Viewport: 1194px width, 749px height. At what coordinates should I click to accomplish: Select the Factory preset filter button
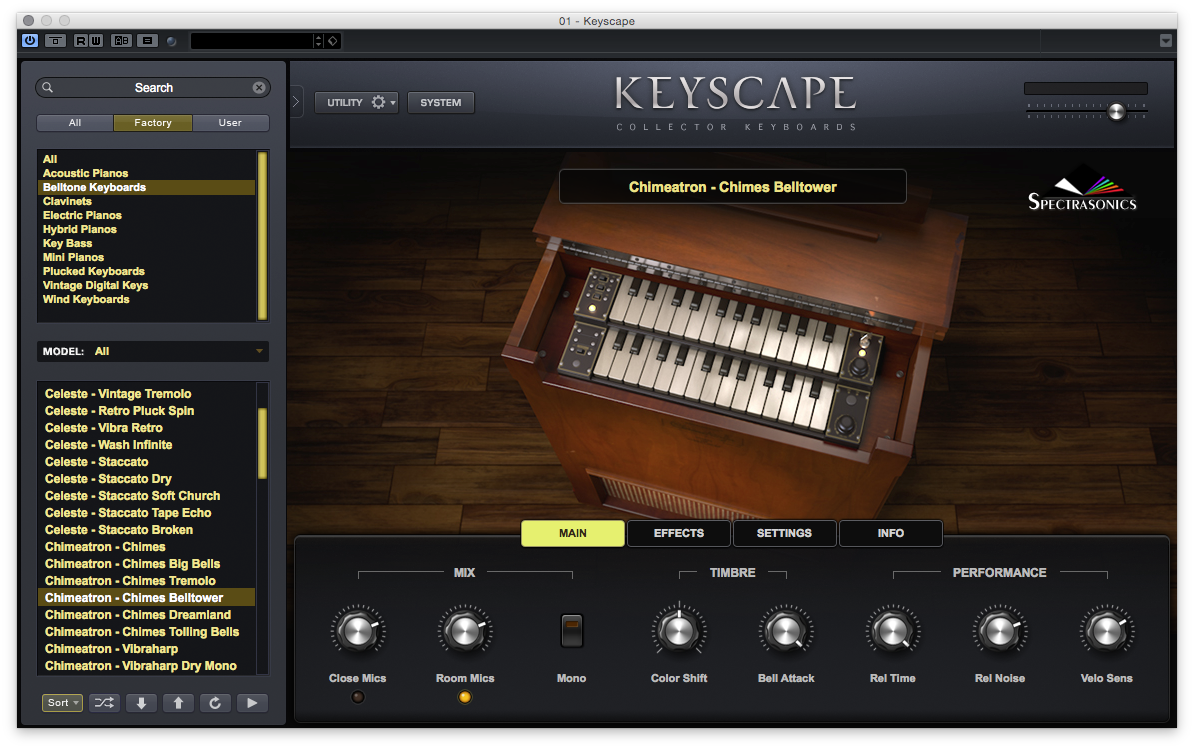point(152,122)
